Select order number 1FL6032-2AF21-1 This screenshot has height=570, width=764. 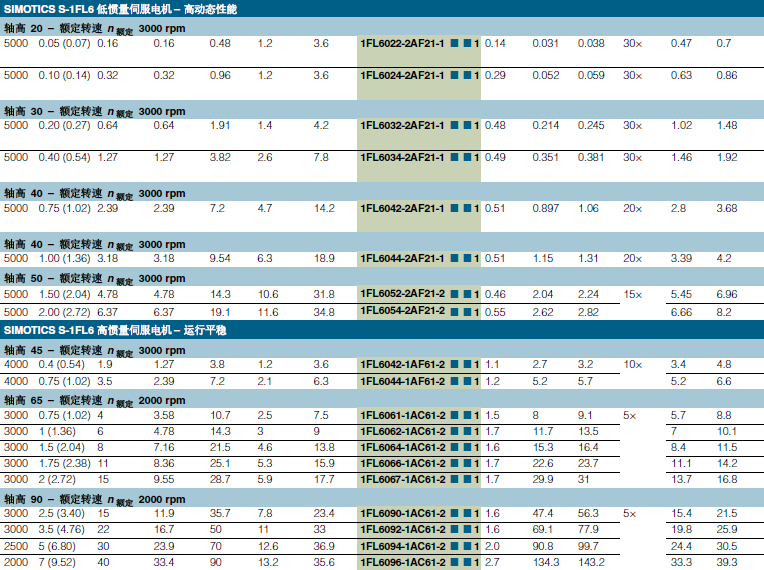click(x=402, y=126)
